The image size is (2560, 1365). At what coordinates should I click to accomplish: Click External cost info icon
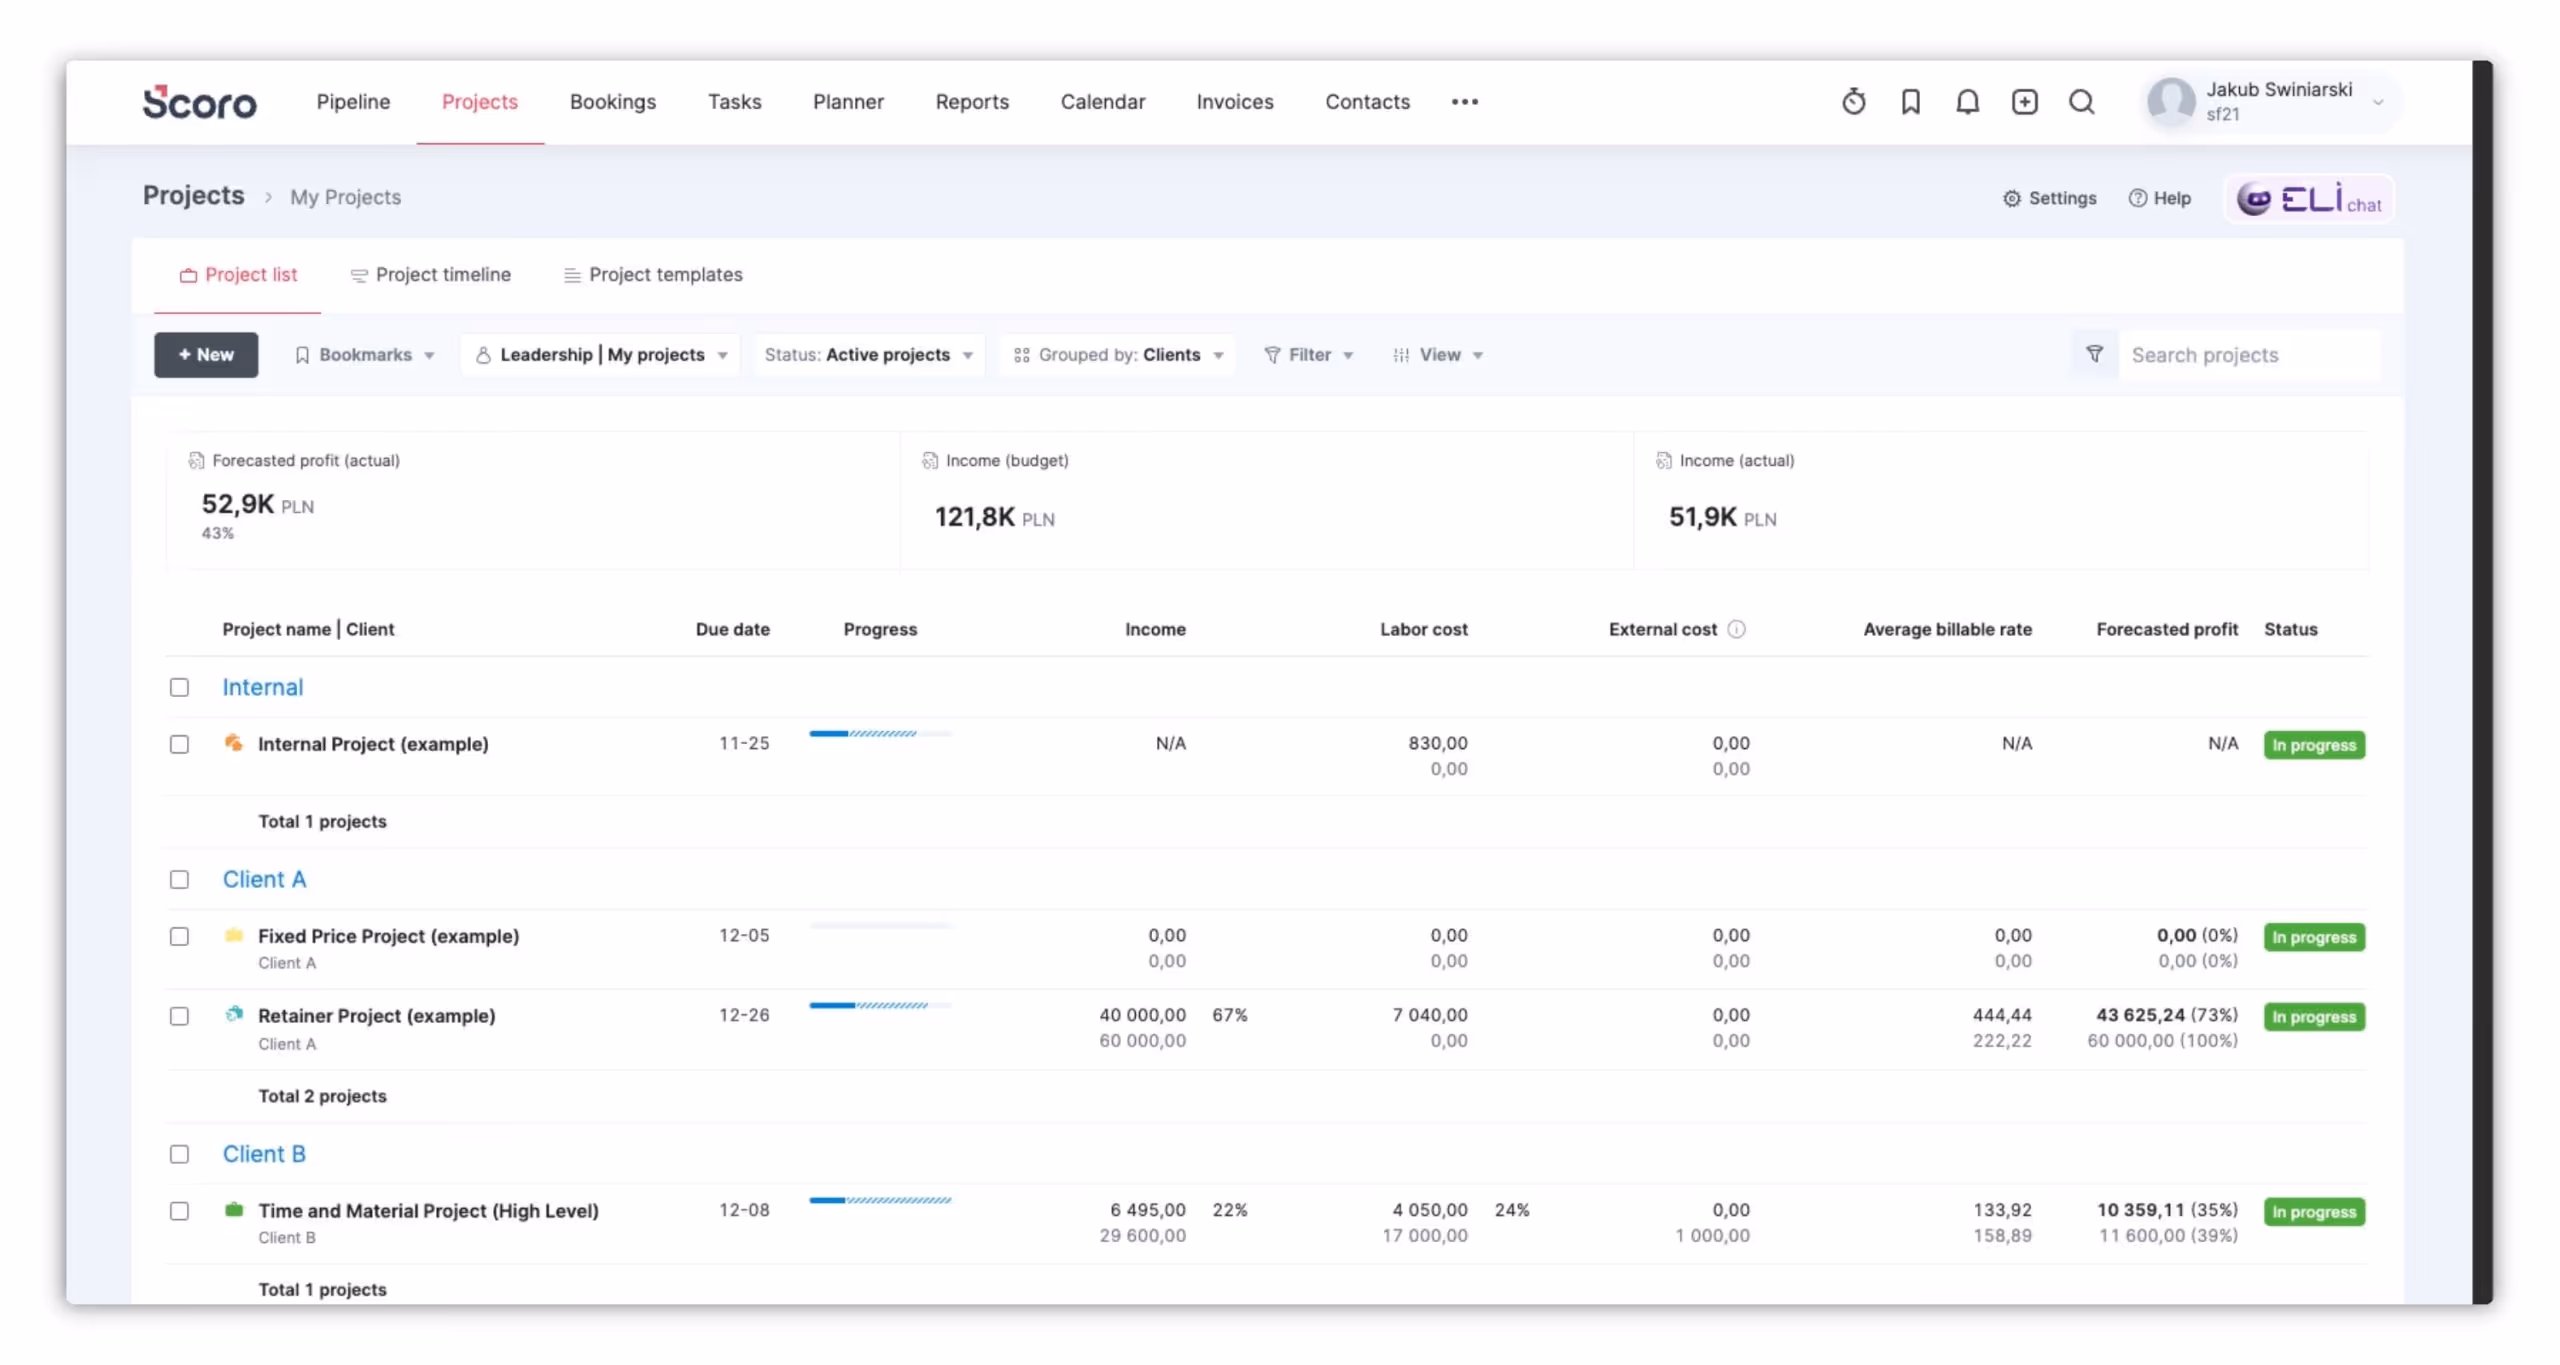coord(1737,629)
